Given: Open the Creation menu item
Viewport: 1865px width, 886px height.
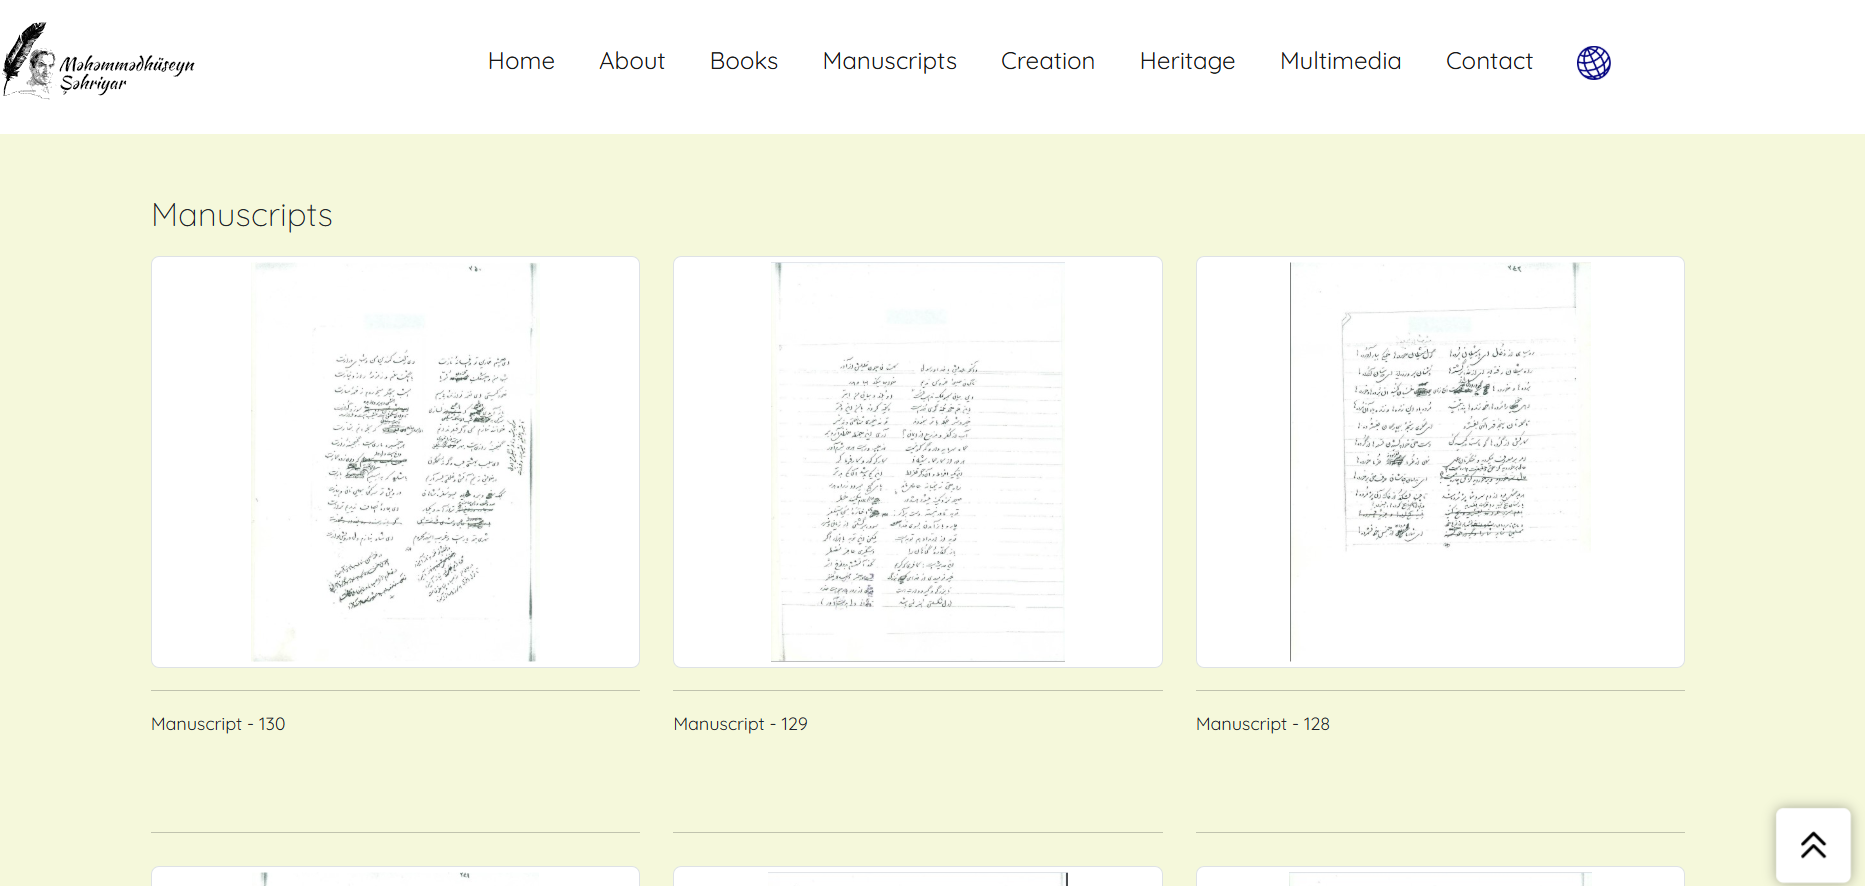Looking at the screenshot, I should tap(1048, 61).
